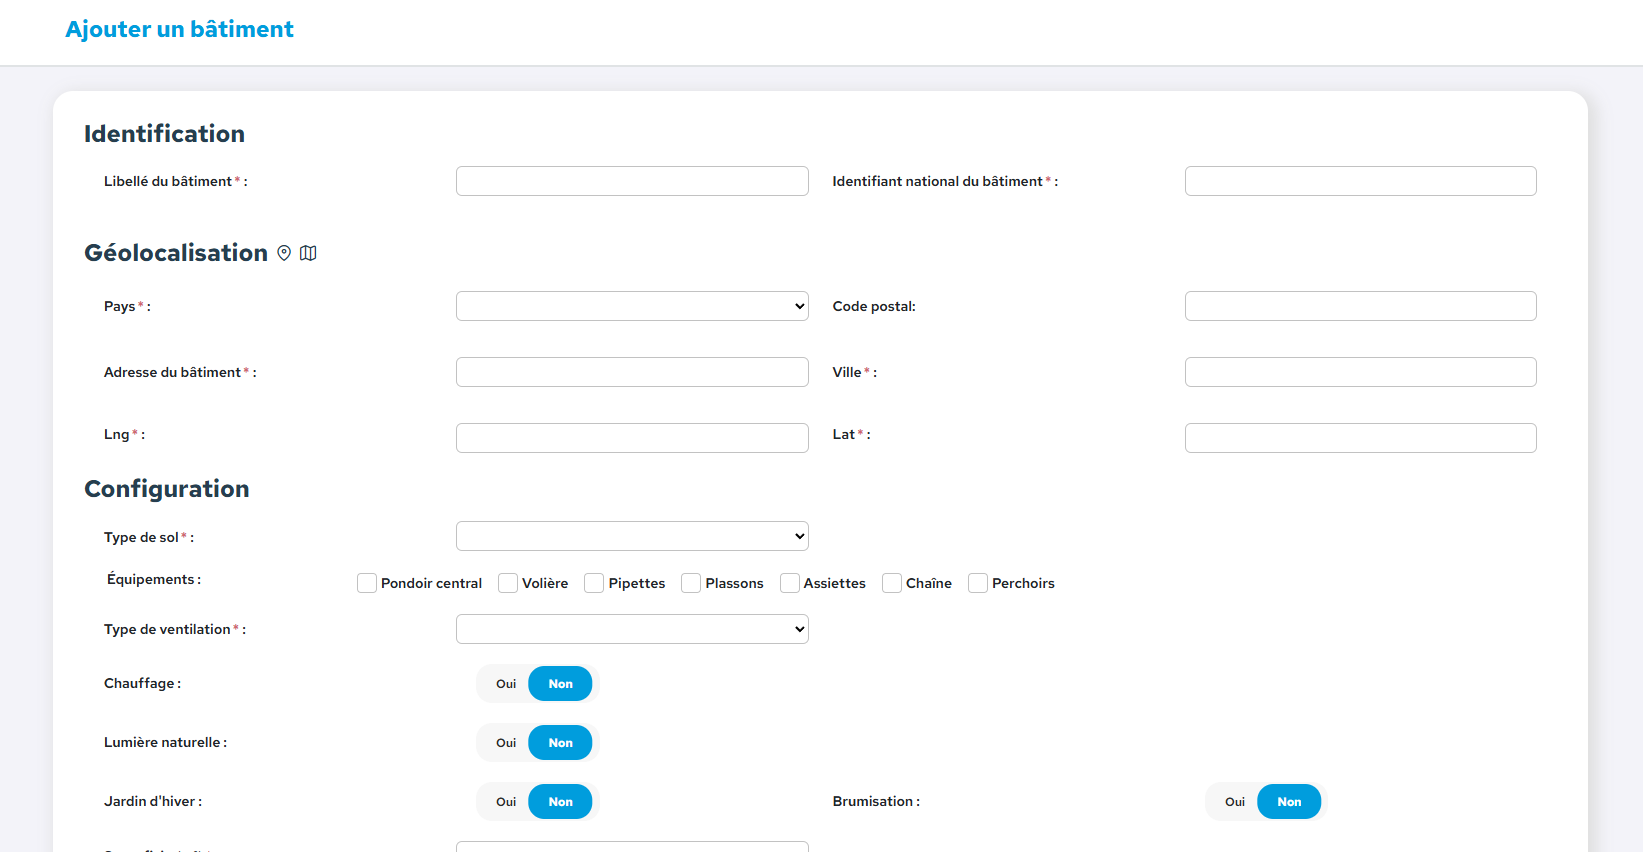Image resolution: width=1643 pixels, height=852 pixels.
Task: Open the Pays dropdown
Action: 632,306
